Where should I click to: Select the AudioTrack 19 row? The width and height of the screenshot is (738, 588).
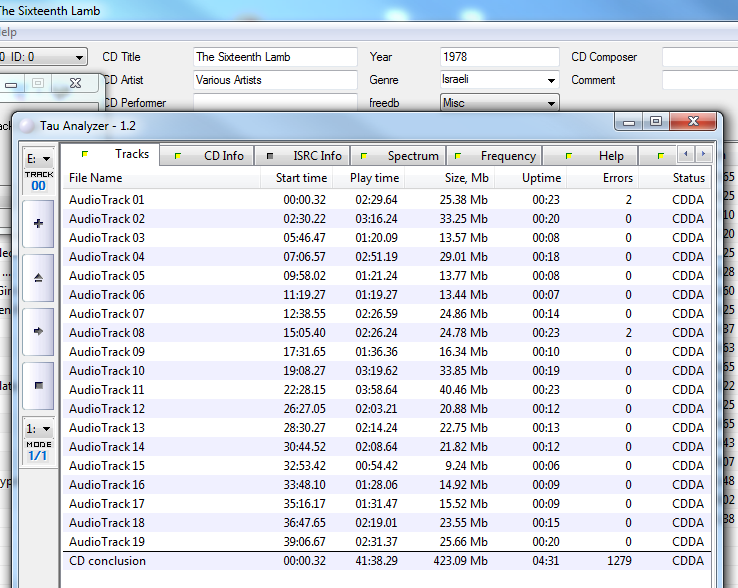point(386,542)
